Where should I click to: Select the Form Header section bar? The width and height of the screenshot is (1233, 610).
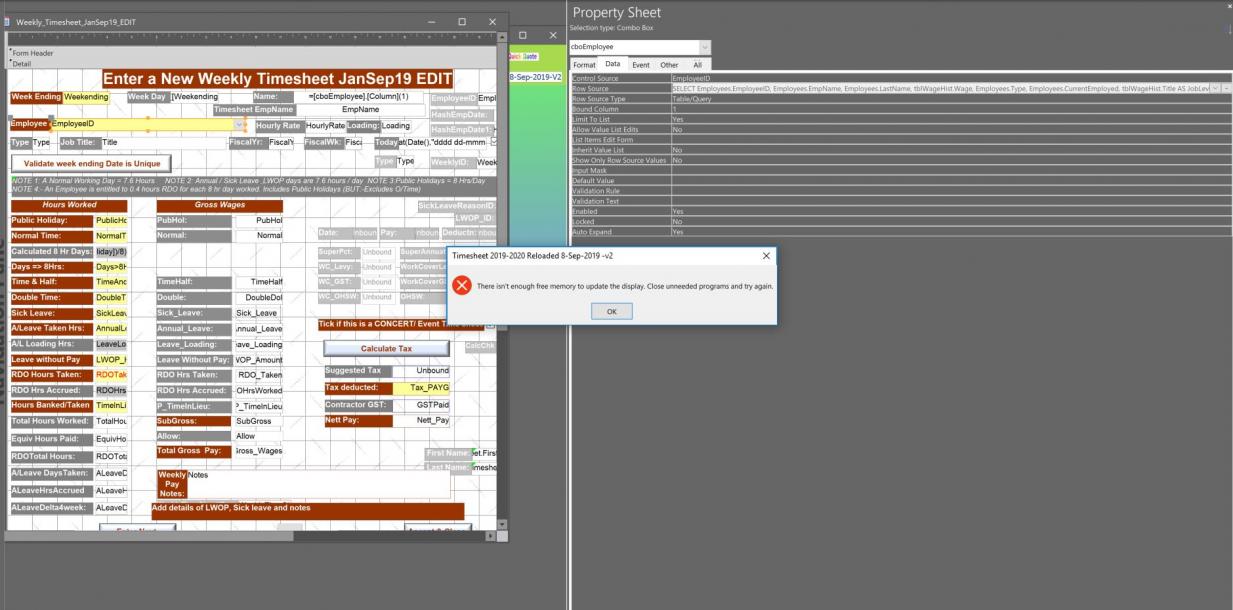251,53
